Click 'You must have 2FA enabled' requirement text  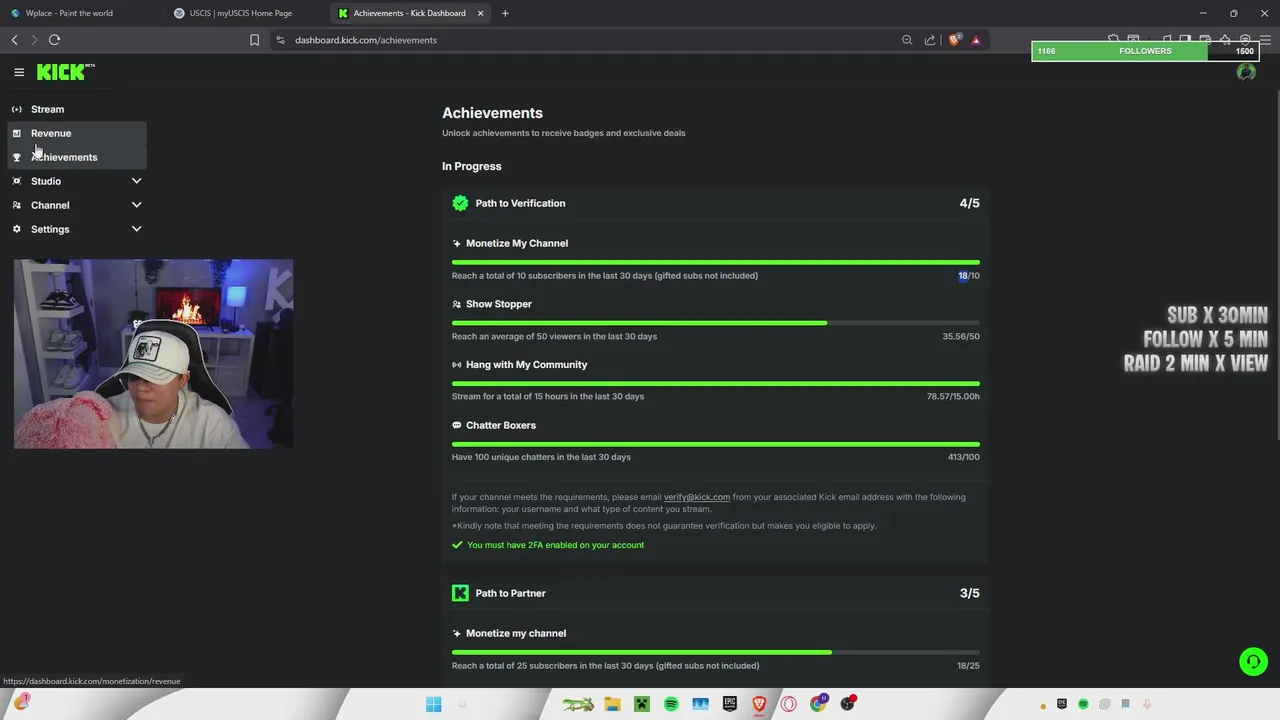coord(555,545)
